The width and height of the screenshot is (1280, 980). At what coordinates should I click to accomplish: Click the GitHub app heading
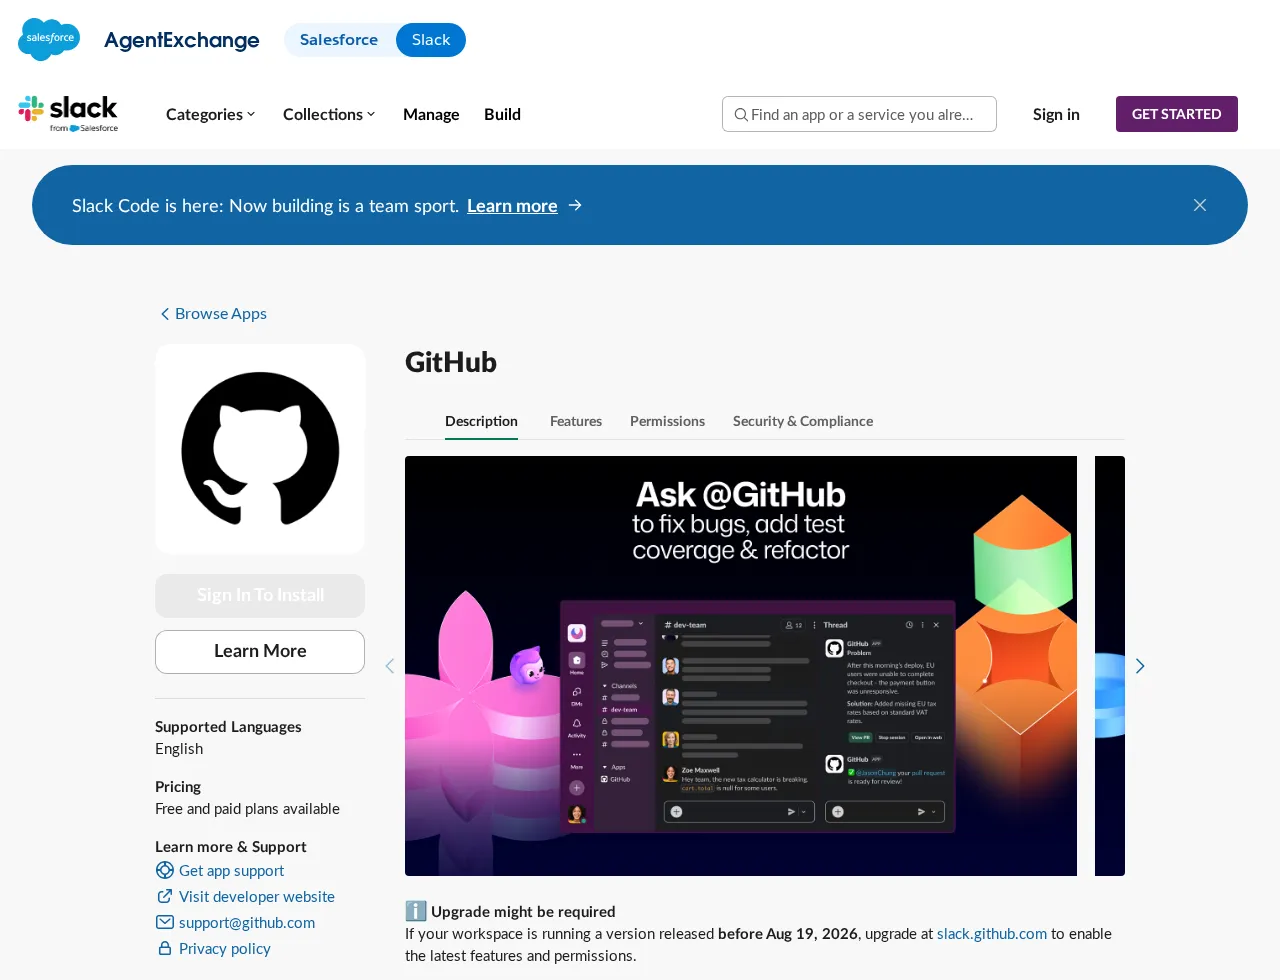[x=451, y=362]
